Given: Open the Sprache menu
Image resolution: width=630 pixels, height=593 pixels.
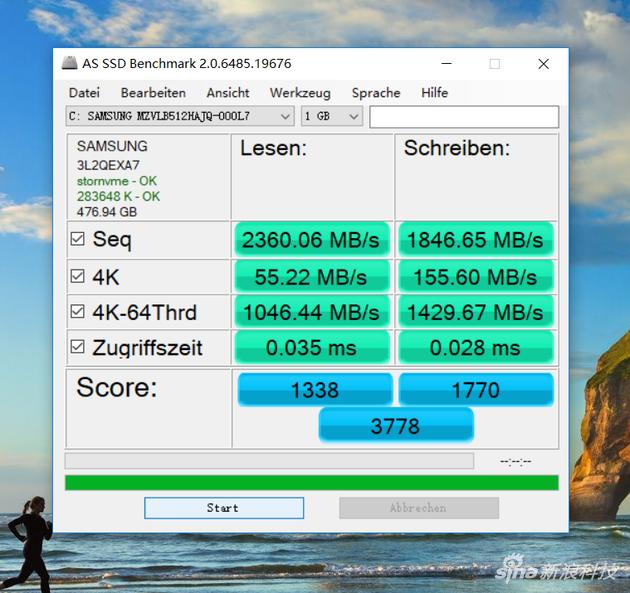Looking at the screenshot, I should tap(376, 93).
